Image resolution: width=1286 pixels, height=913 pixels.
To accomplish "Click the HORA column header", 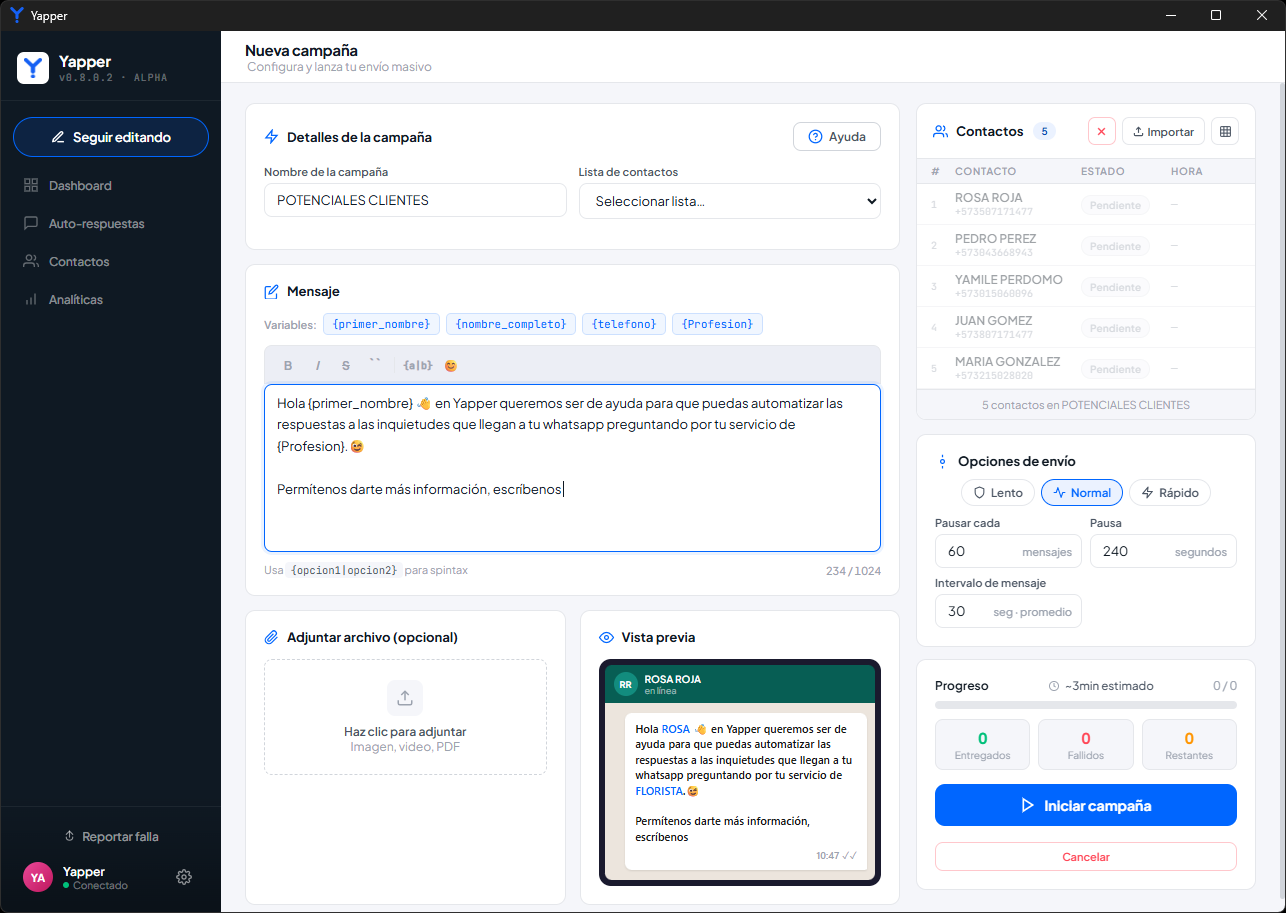I will coord(1186,172).
